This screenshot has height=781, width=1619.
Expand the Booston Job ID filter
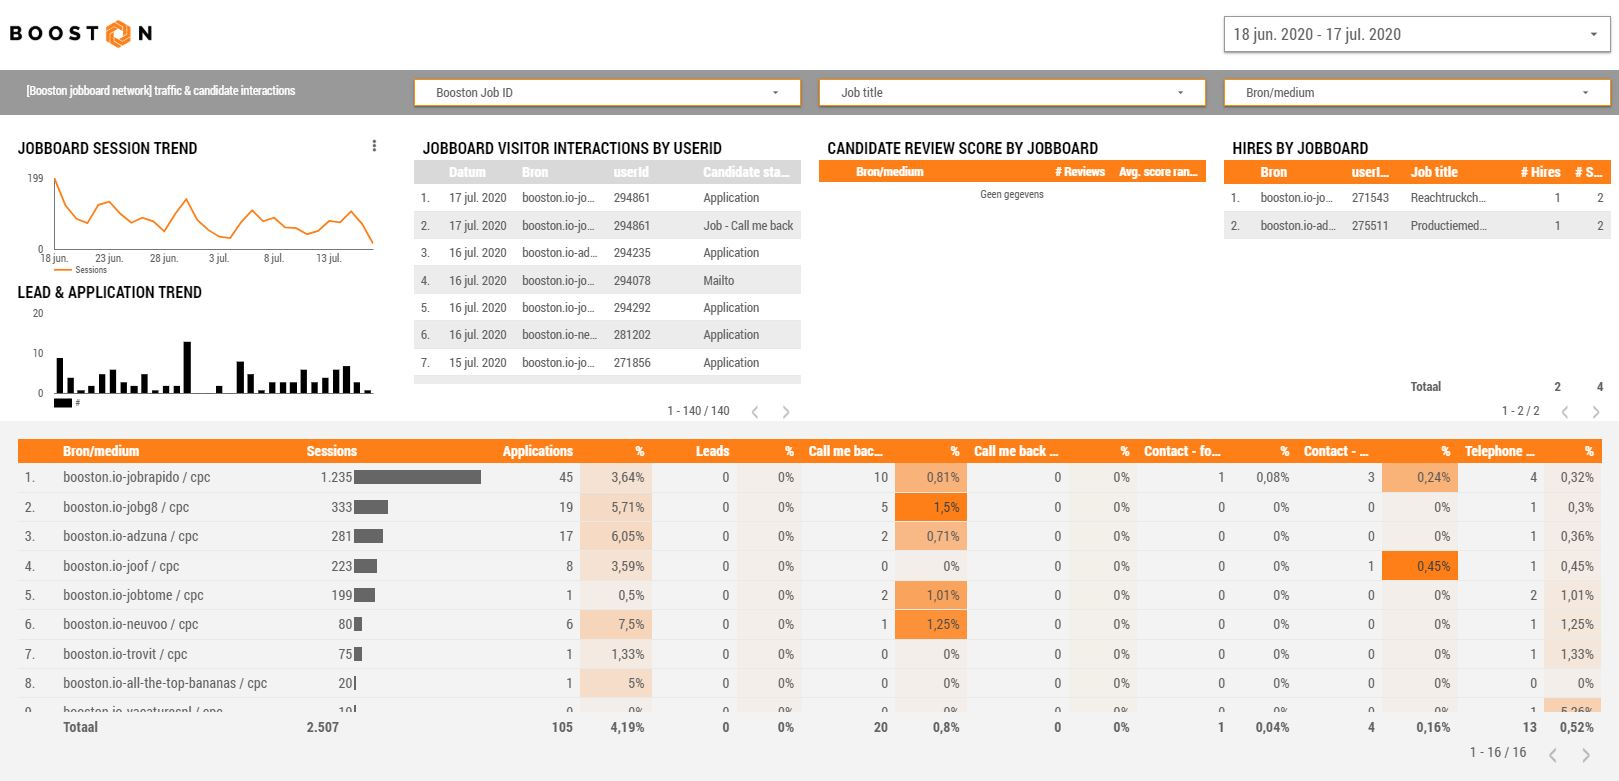tap(607, 92)
